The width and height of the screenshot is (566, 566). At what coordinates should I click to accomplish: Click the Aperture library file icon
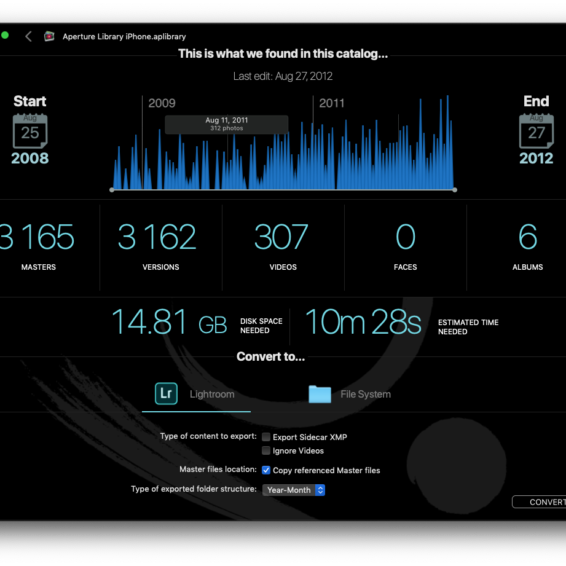point(49,36)
